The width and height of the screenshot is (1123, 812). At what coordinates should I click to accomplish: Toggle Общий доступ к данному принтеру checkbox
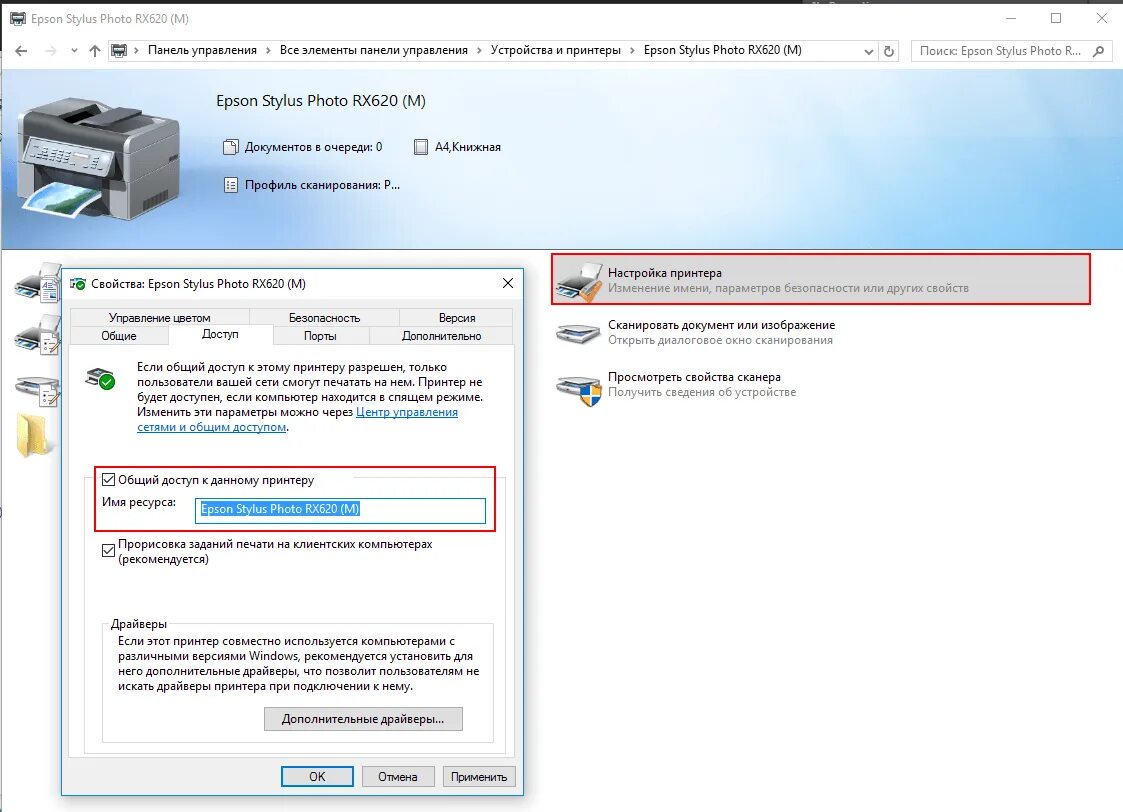tap(109, 480)
